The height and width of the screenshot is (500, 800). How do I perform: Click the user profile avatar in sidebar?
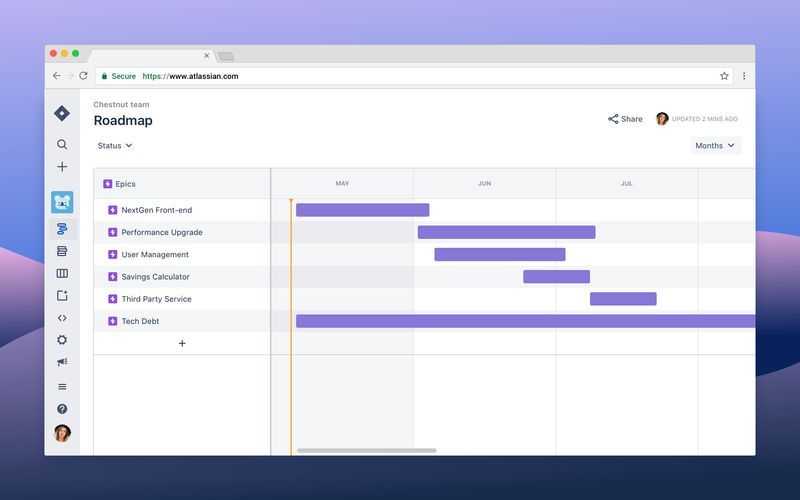click(x=62, y=433)
